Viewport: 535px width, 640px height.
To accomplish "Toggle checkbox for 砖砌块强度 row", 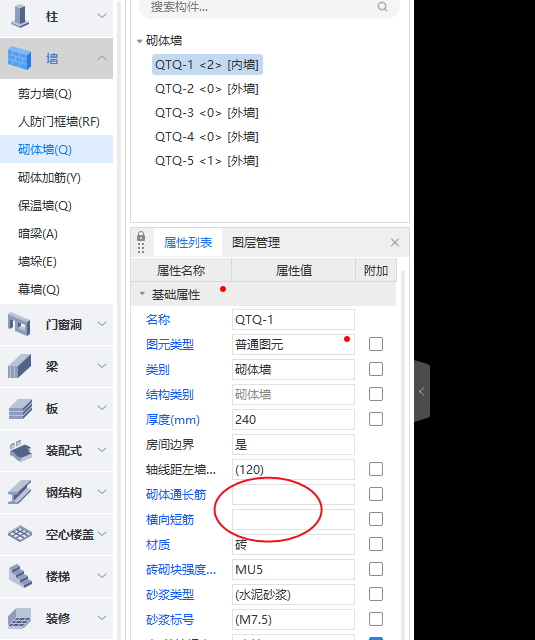I will tap(376, 569).
